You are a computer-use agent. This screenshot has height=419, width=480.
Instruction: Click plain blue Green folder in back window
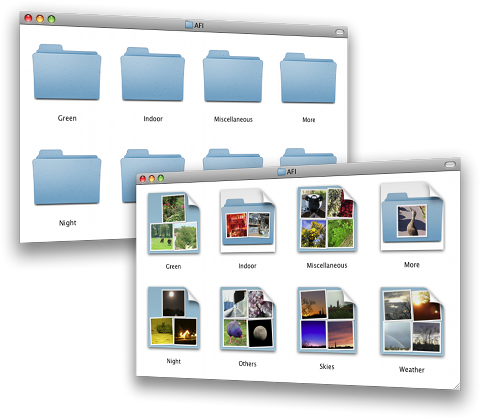(67, 72)
